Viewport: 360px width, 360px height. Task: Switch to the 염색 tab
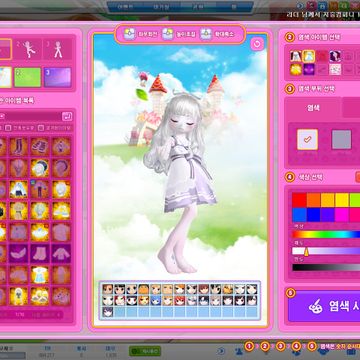313,108
